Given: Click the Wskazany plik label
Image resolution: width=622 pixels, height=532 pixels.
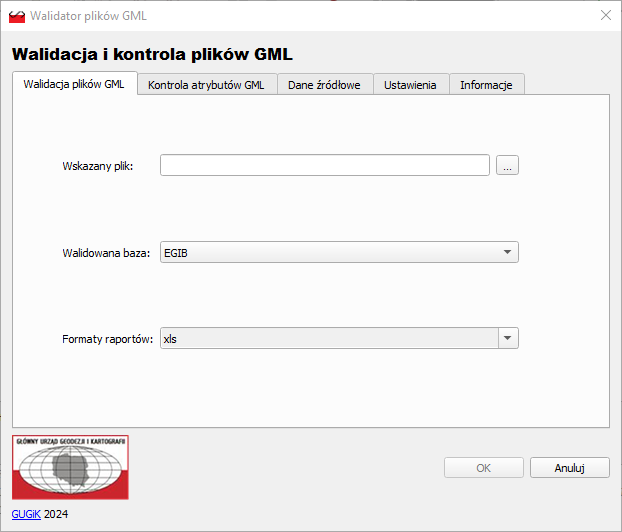Looking at the screenshot, I should pyautogui.click(x=97, y=166).
